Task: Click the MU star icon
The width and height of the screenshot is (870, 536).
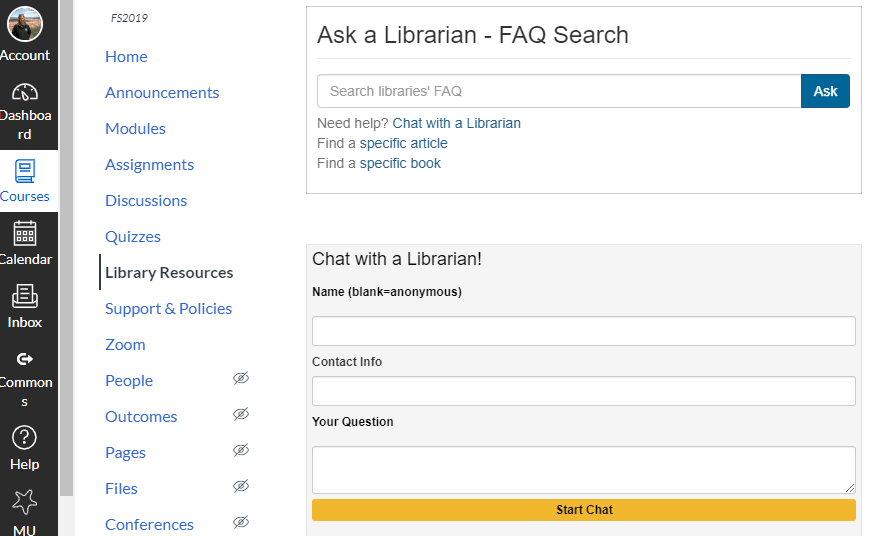Action: [25, 501]
